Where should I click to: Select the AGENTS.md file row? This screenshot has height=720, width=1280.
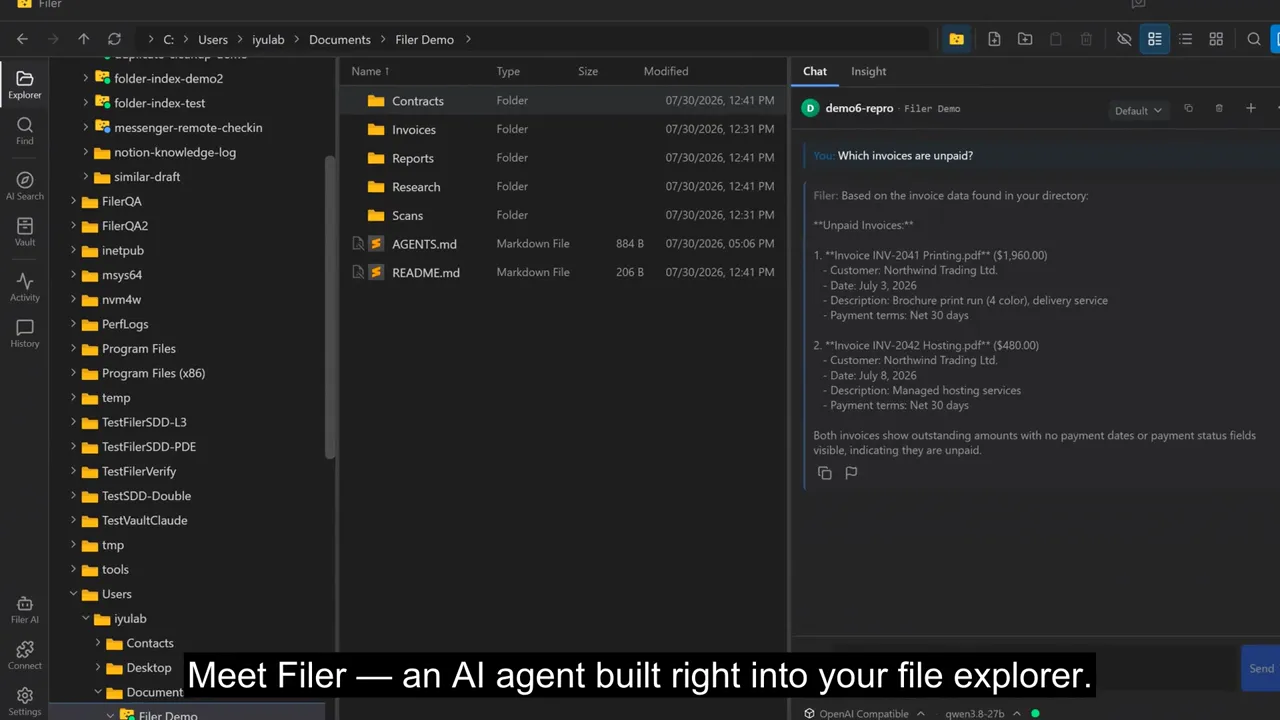[x=563, y=244]
